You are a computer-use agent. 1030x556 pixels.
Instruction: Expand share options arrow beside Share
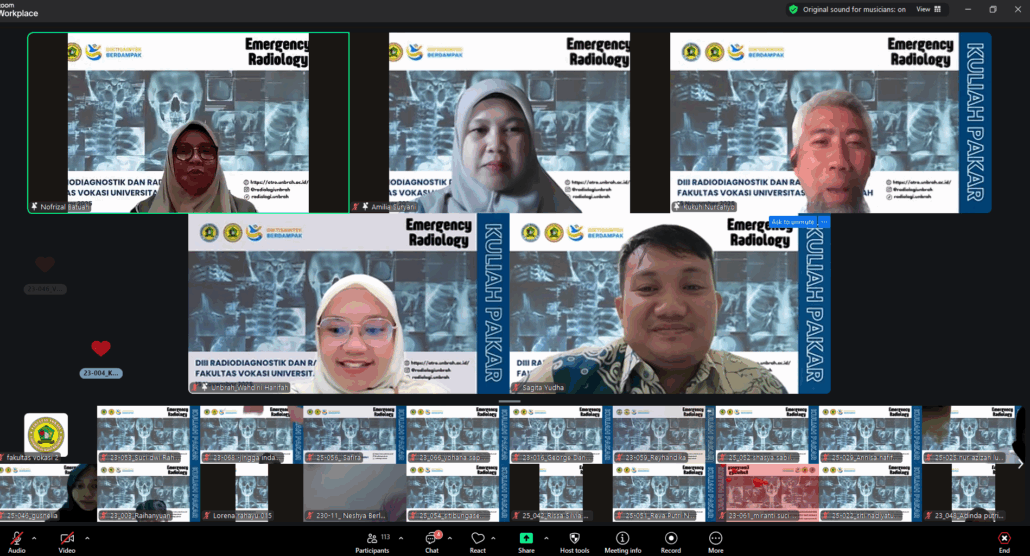point(545,538)
